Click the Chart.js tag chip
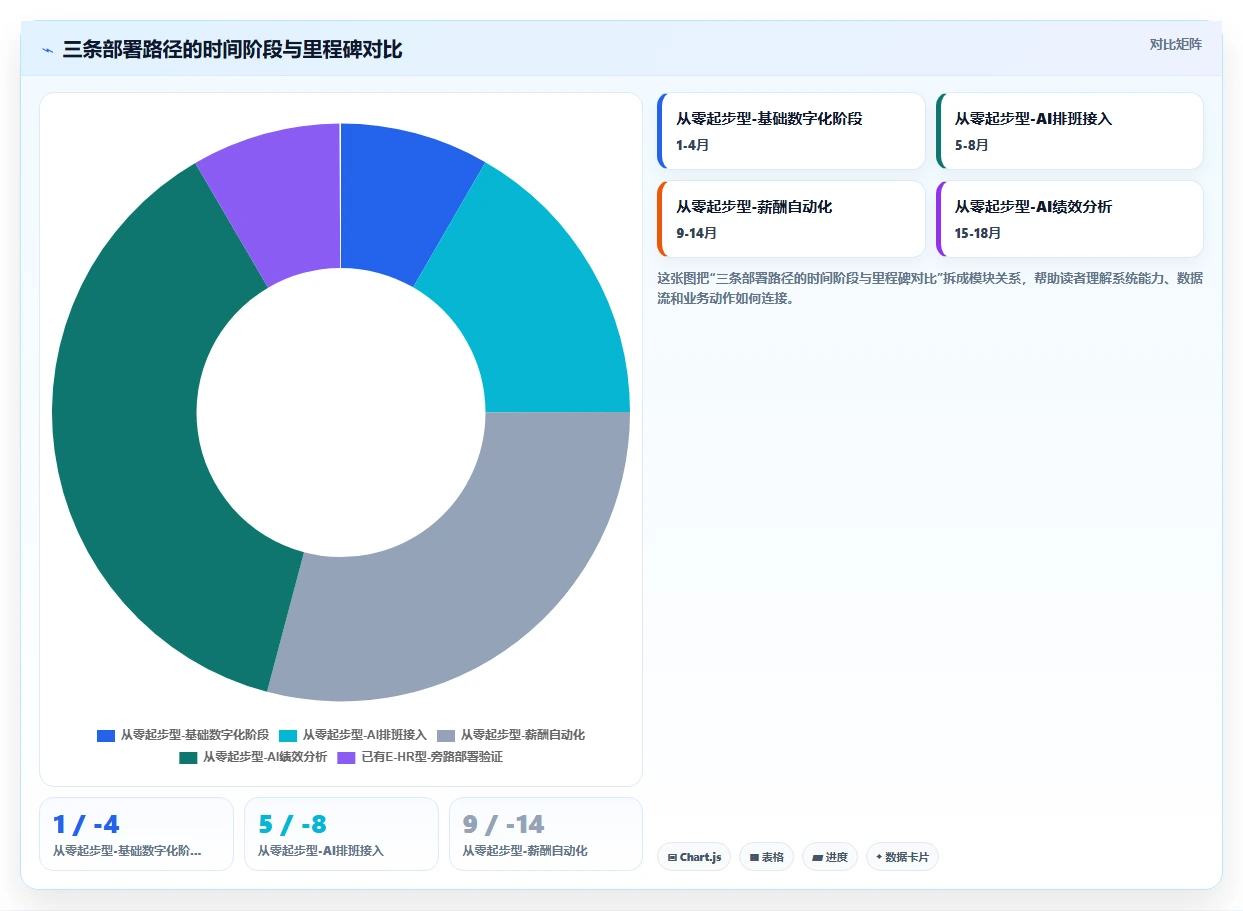The height and width of the screenshot is (911, 1243). (x=694, y=857)
